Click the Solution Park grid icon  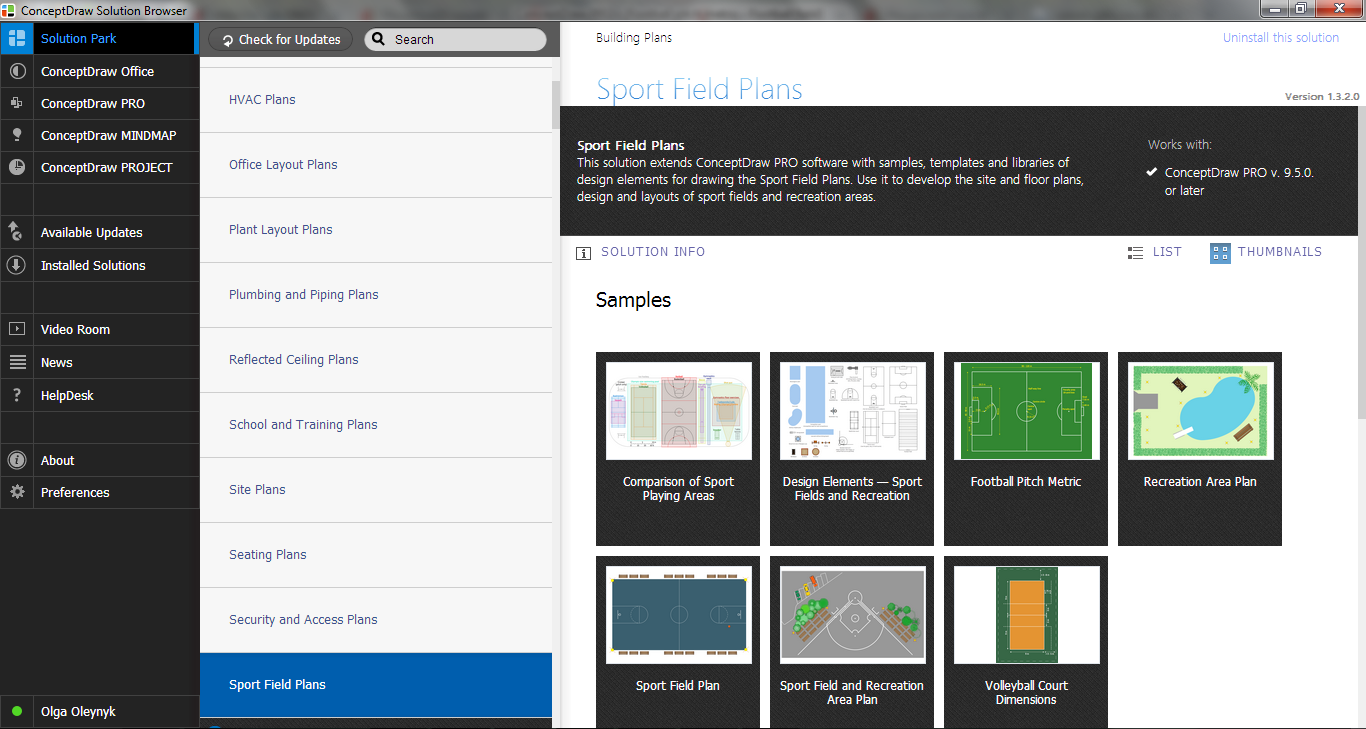point(16,39)
